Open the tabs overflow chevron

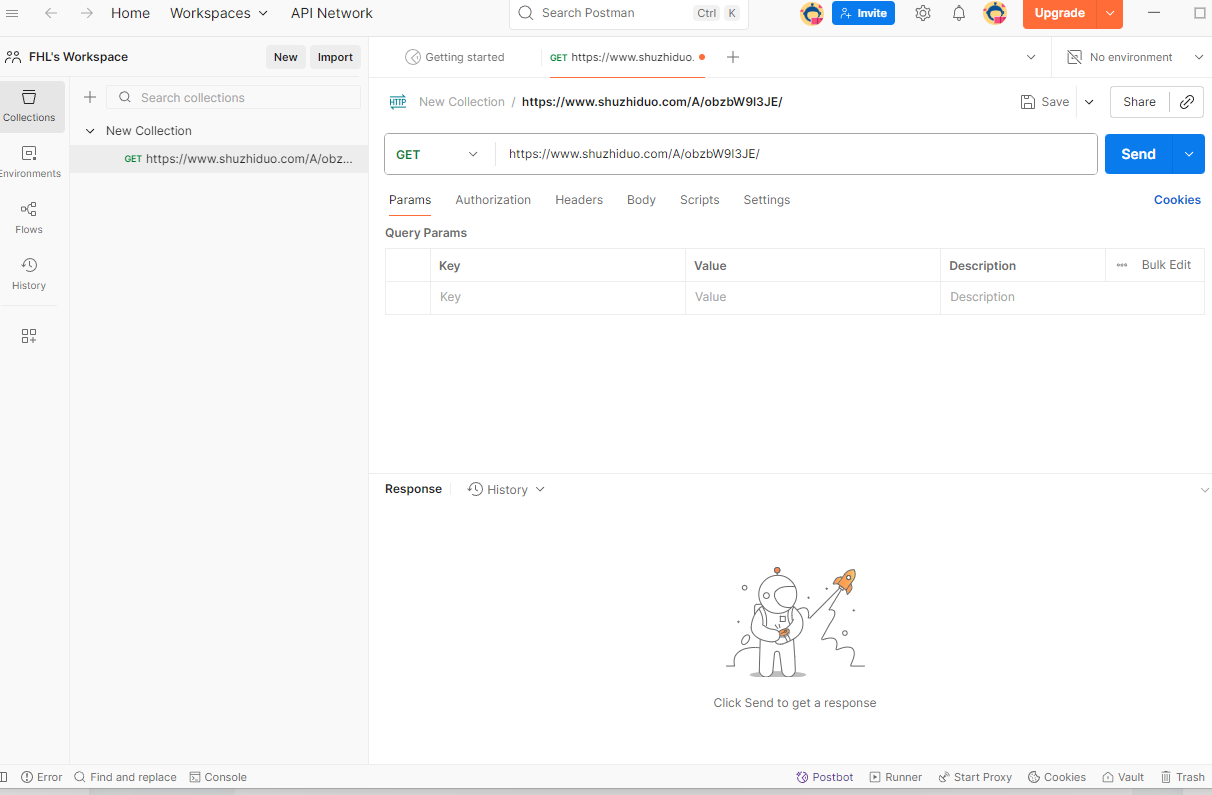(1031, 57)
